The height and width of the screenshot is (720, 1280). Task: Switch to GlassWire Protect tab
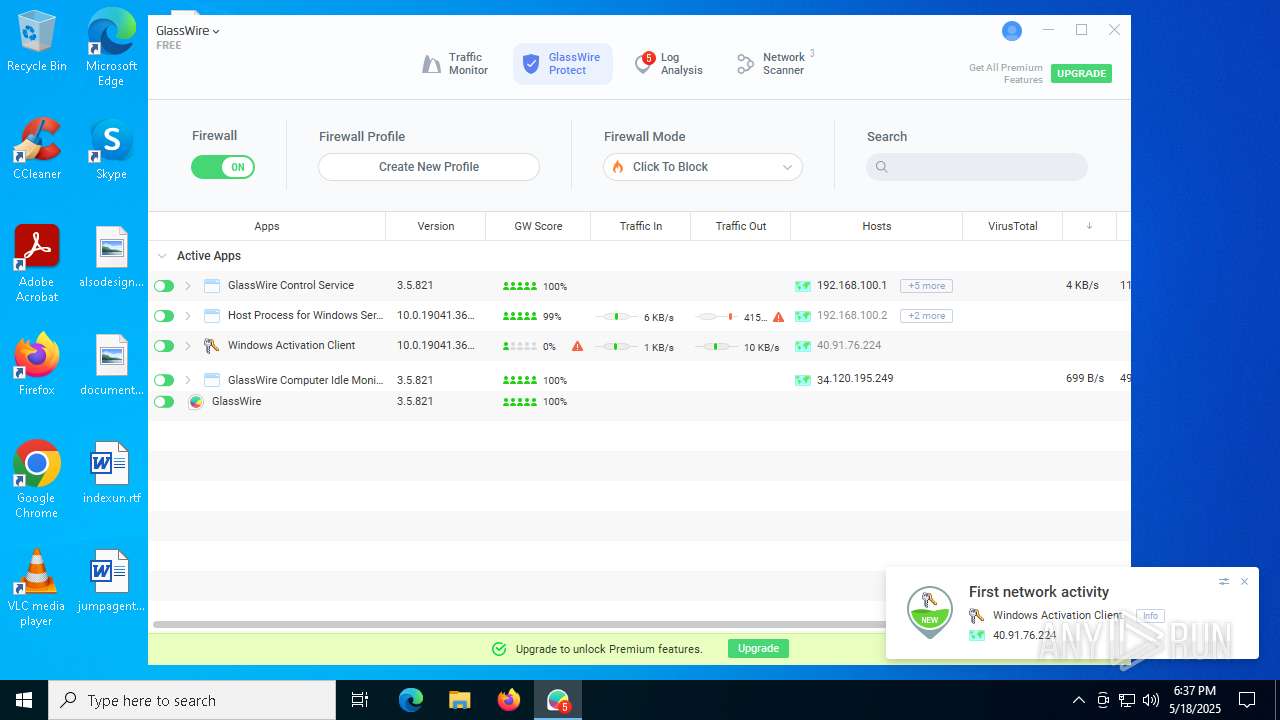[562, 64]
